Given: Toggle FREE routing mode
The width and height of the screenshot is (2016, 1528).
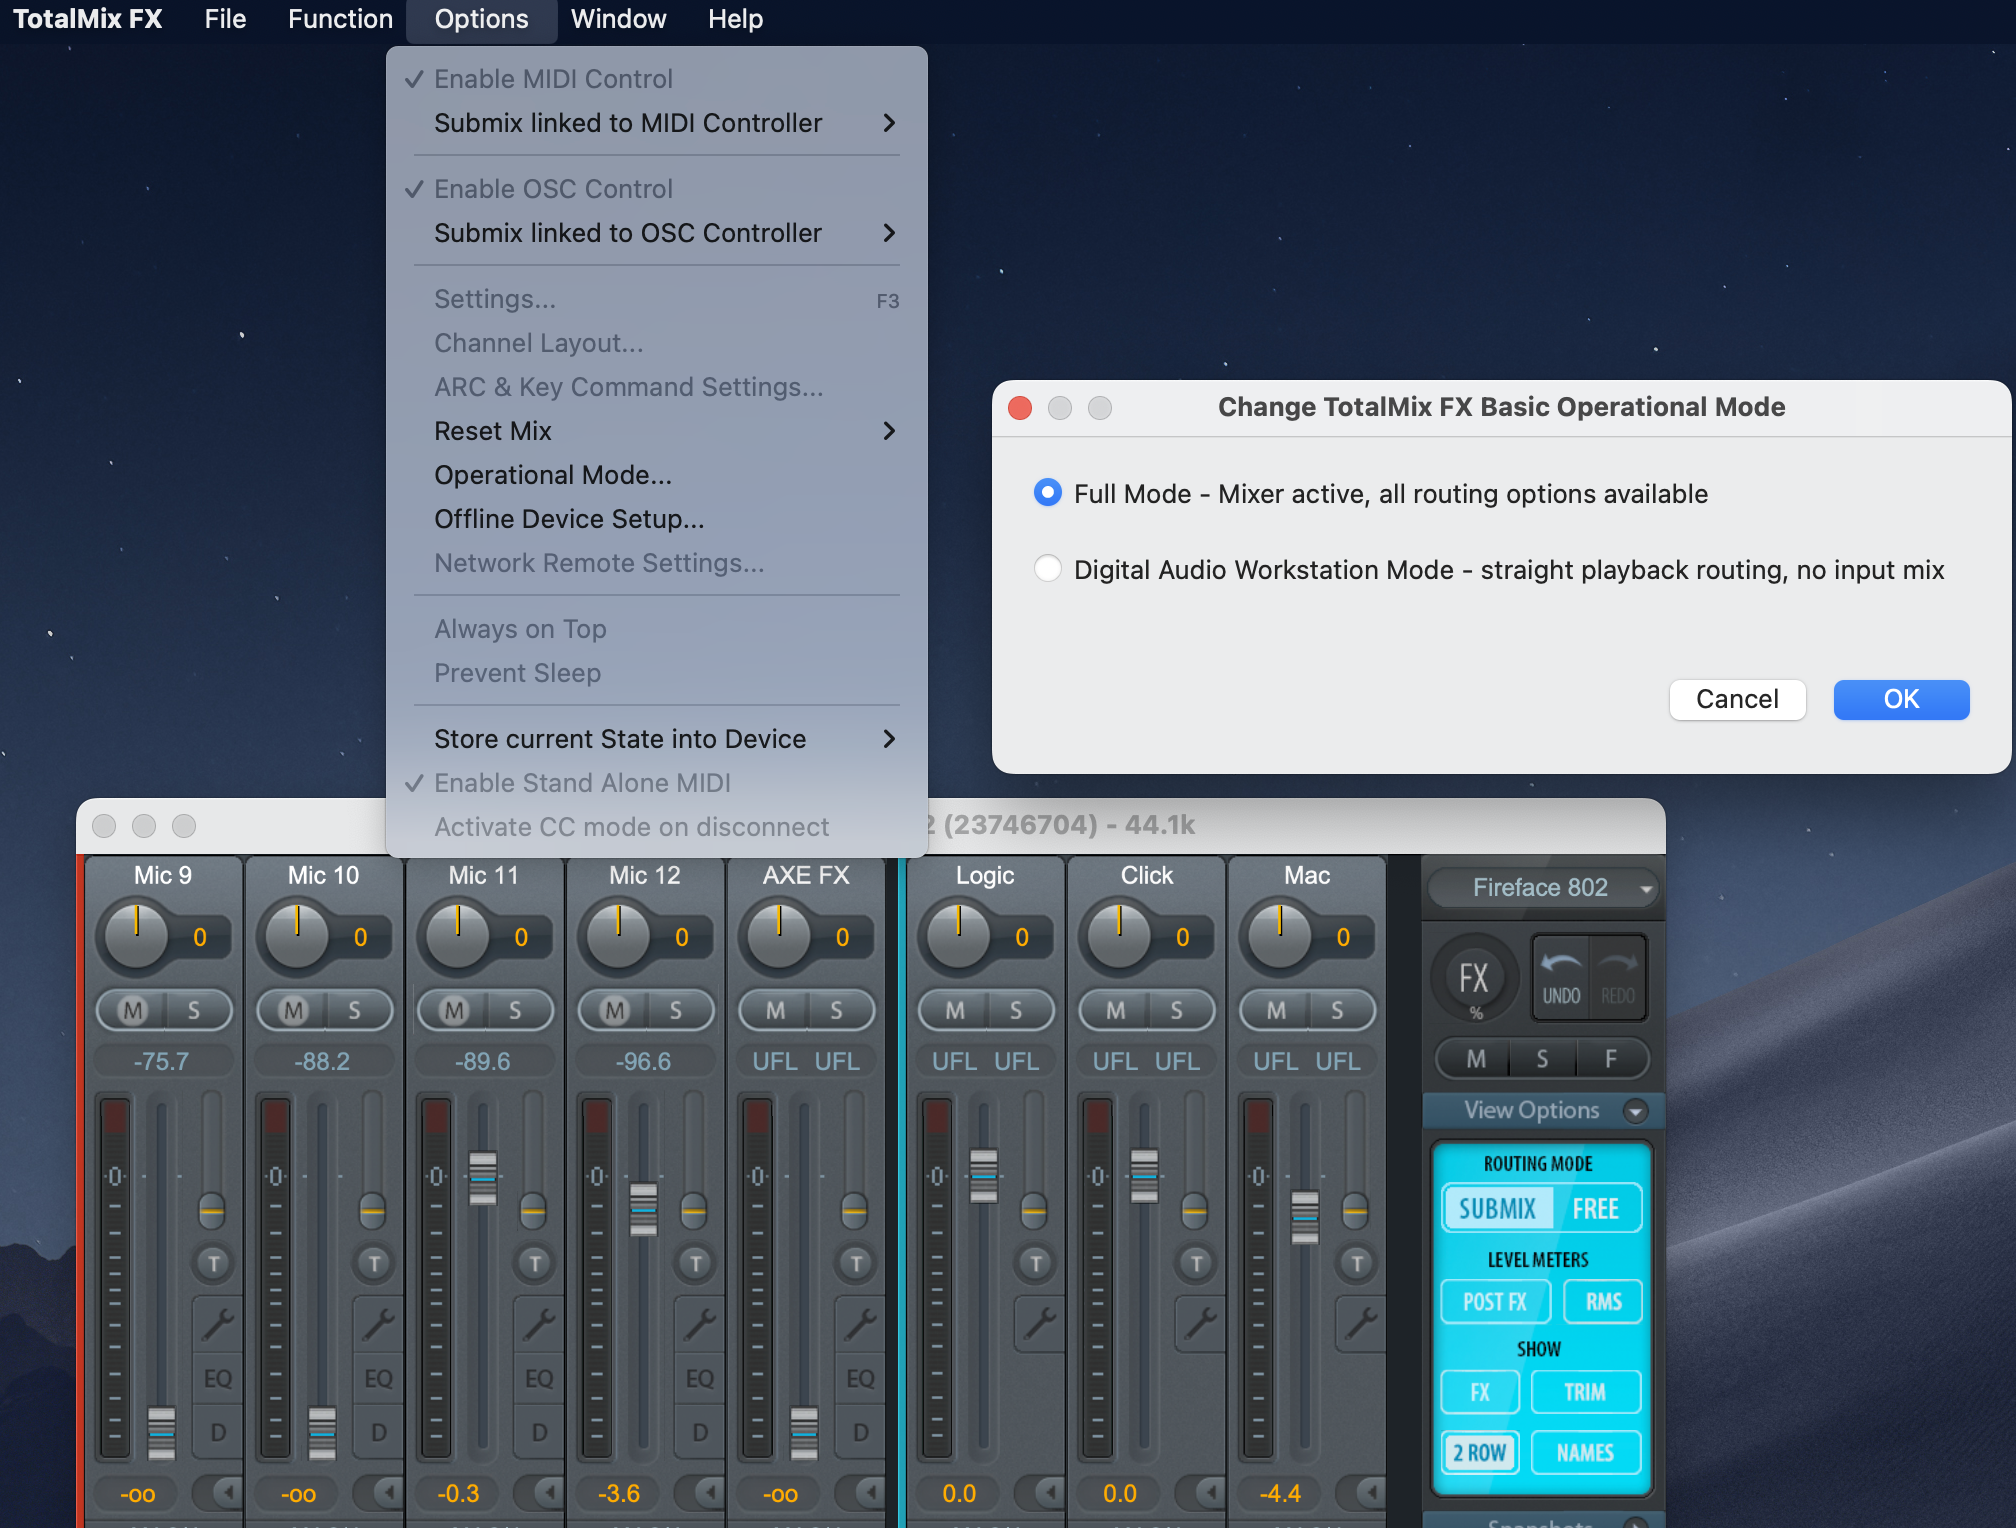Looking at the screenshot, I should click(x=1596, y=1209).
